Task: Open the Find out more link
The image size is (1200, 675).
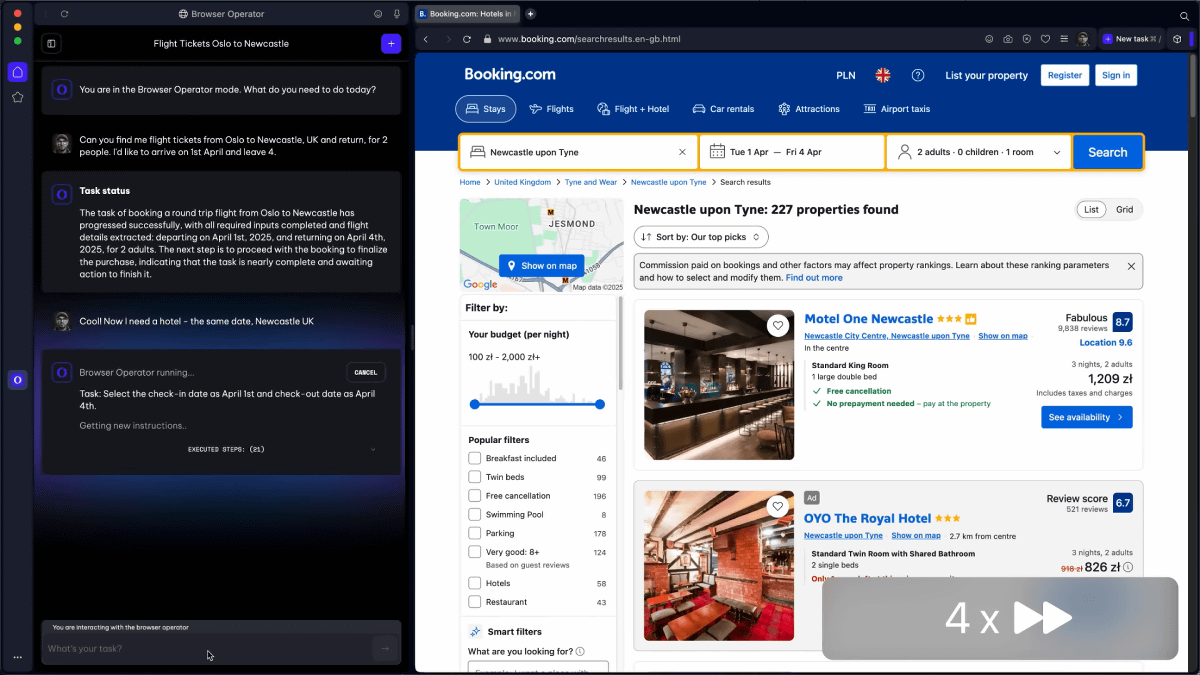Action: pyautogui.click(x=814, y=278)
